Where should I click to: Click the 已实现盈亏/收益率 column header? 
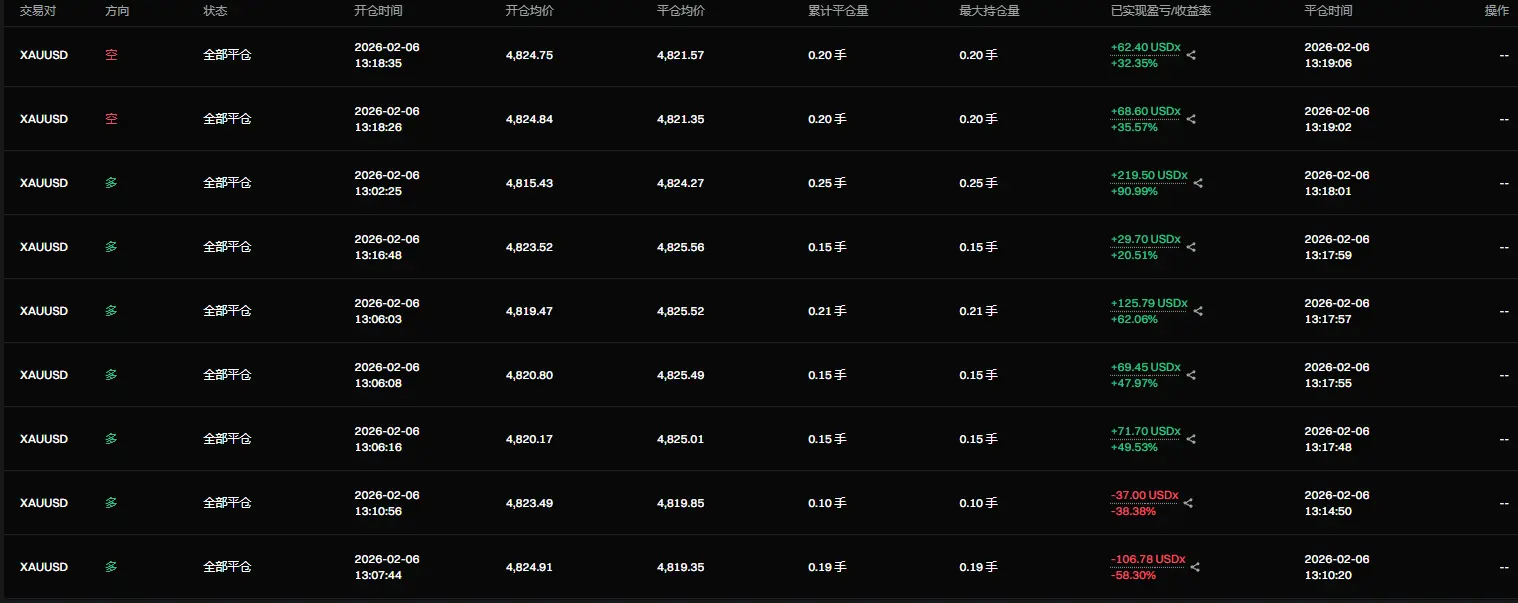click(x=1161, y=11)
